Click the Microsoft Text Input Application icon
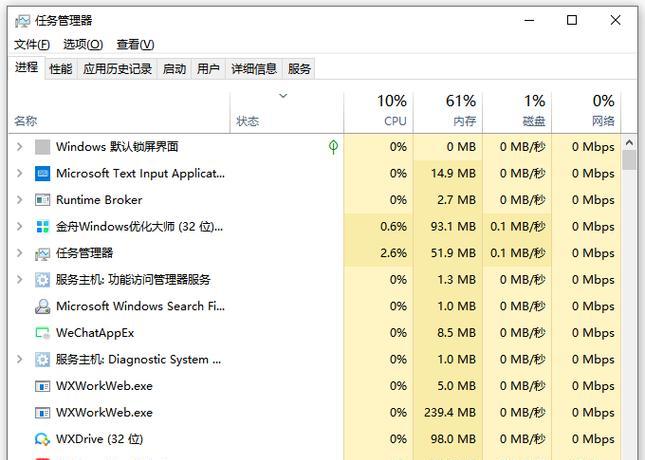The image size is (645, 460). 42,173
